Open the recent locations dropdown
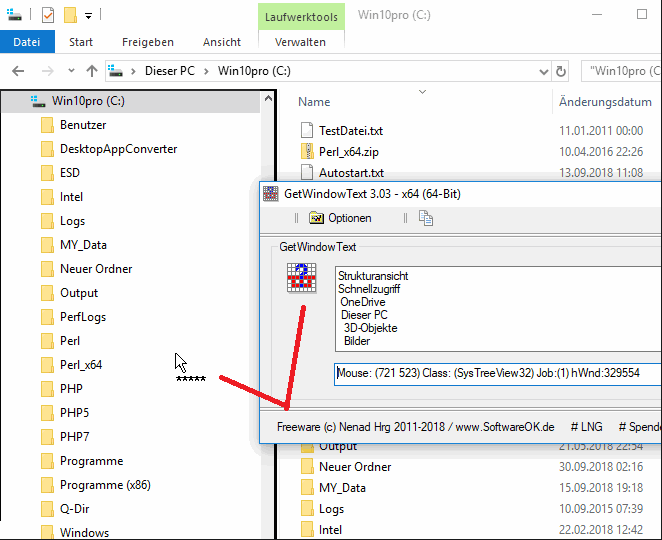Viewport: 662px width, 540px height. [x=71, y=71]
